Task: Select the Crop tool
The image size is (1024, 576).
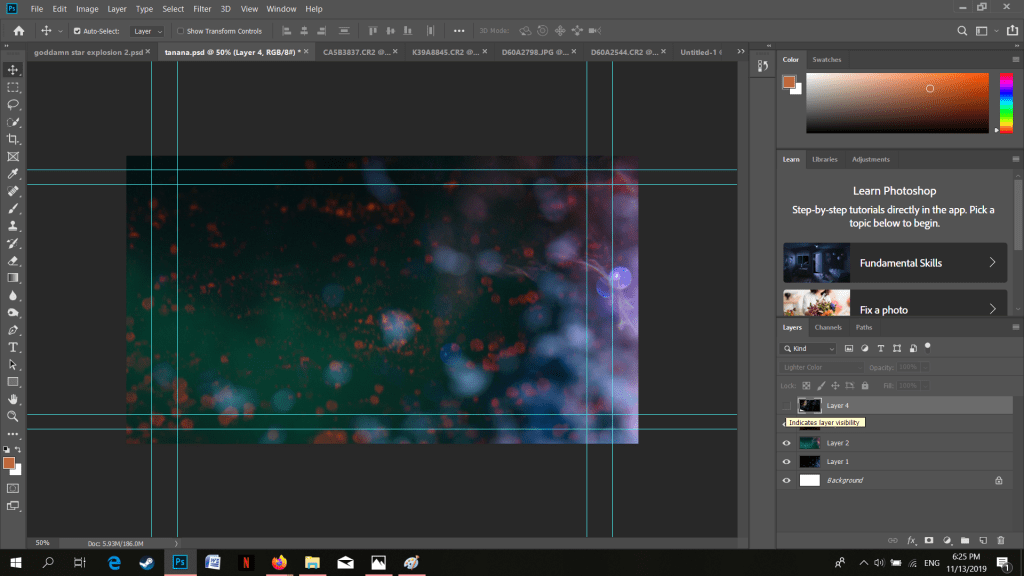Action: pyautogui.click(x=13, y=139)
